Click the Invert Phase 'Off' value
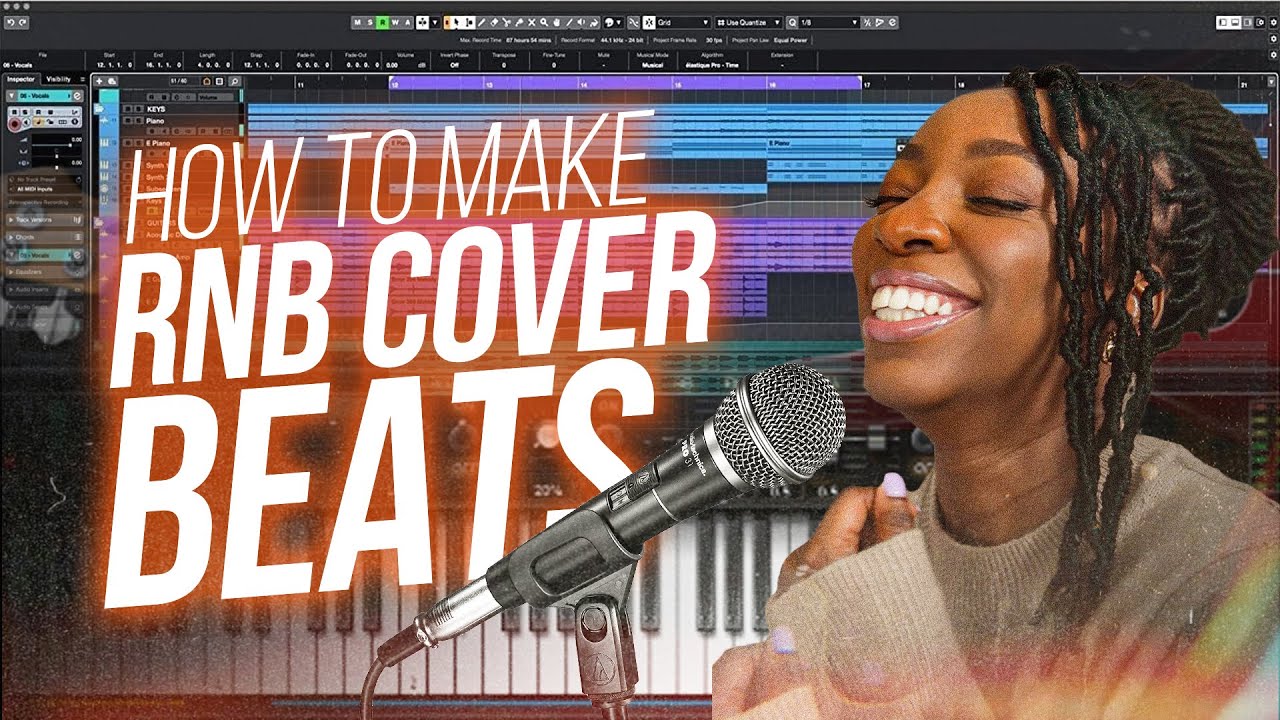This screenshot has height=720, width=1280. coord(454,64)
